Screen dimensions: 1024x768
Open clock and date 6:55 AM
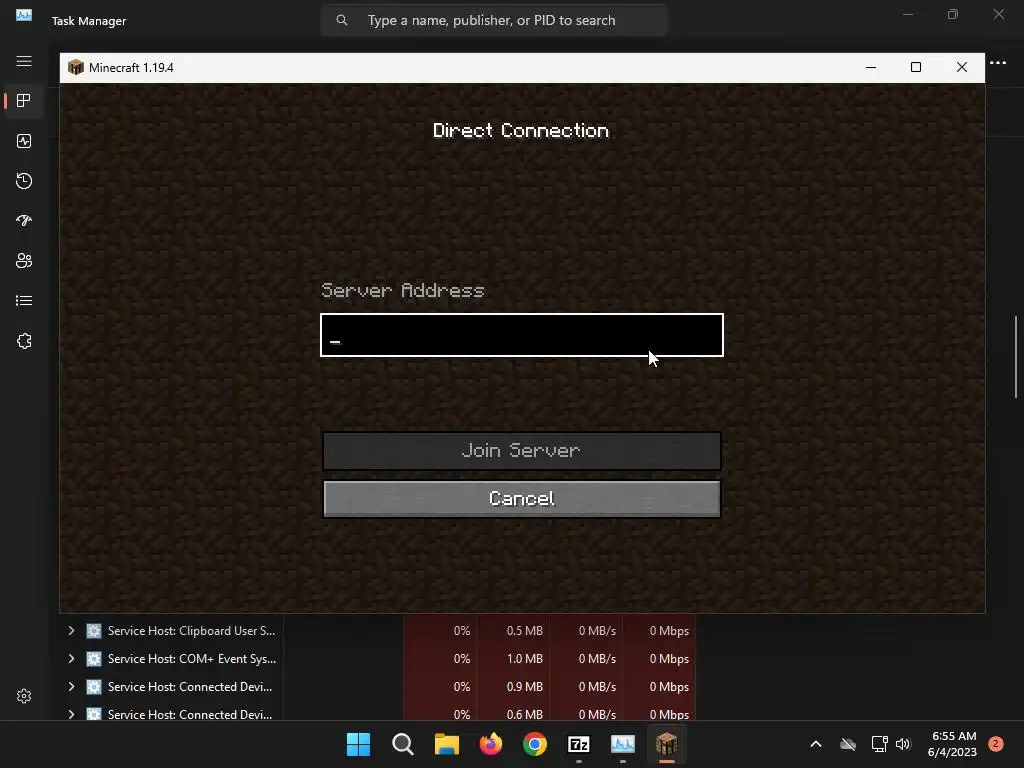952,744
